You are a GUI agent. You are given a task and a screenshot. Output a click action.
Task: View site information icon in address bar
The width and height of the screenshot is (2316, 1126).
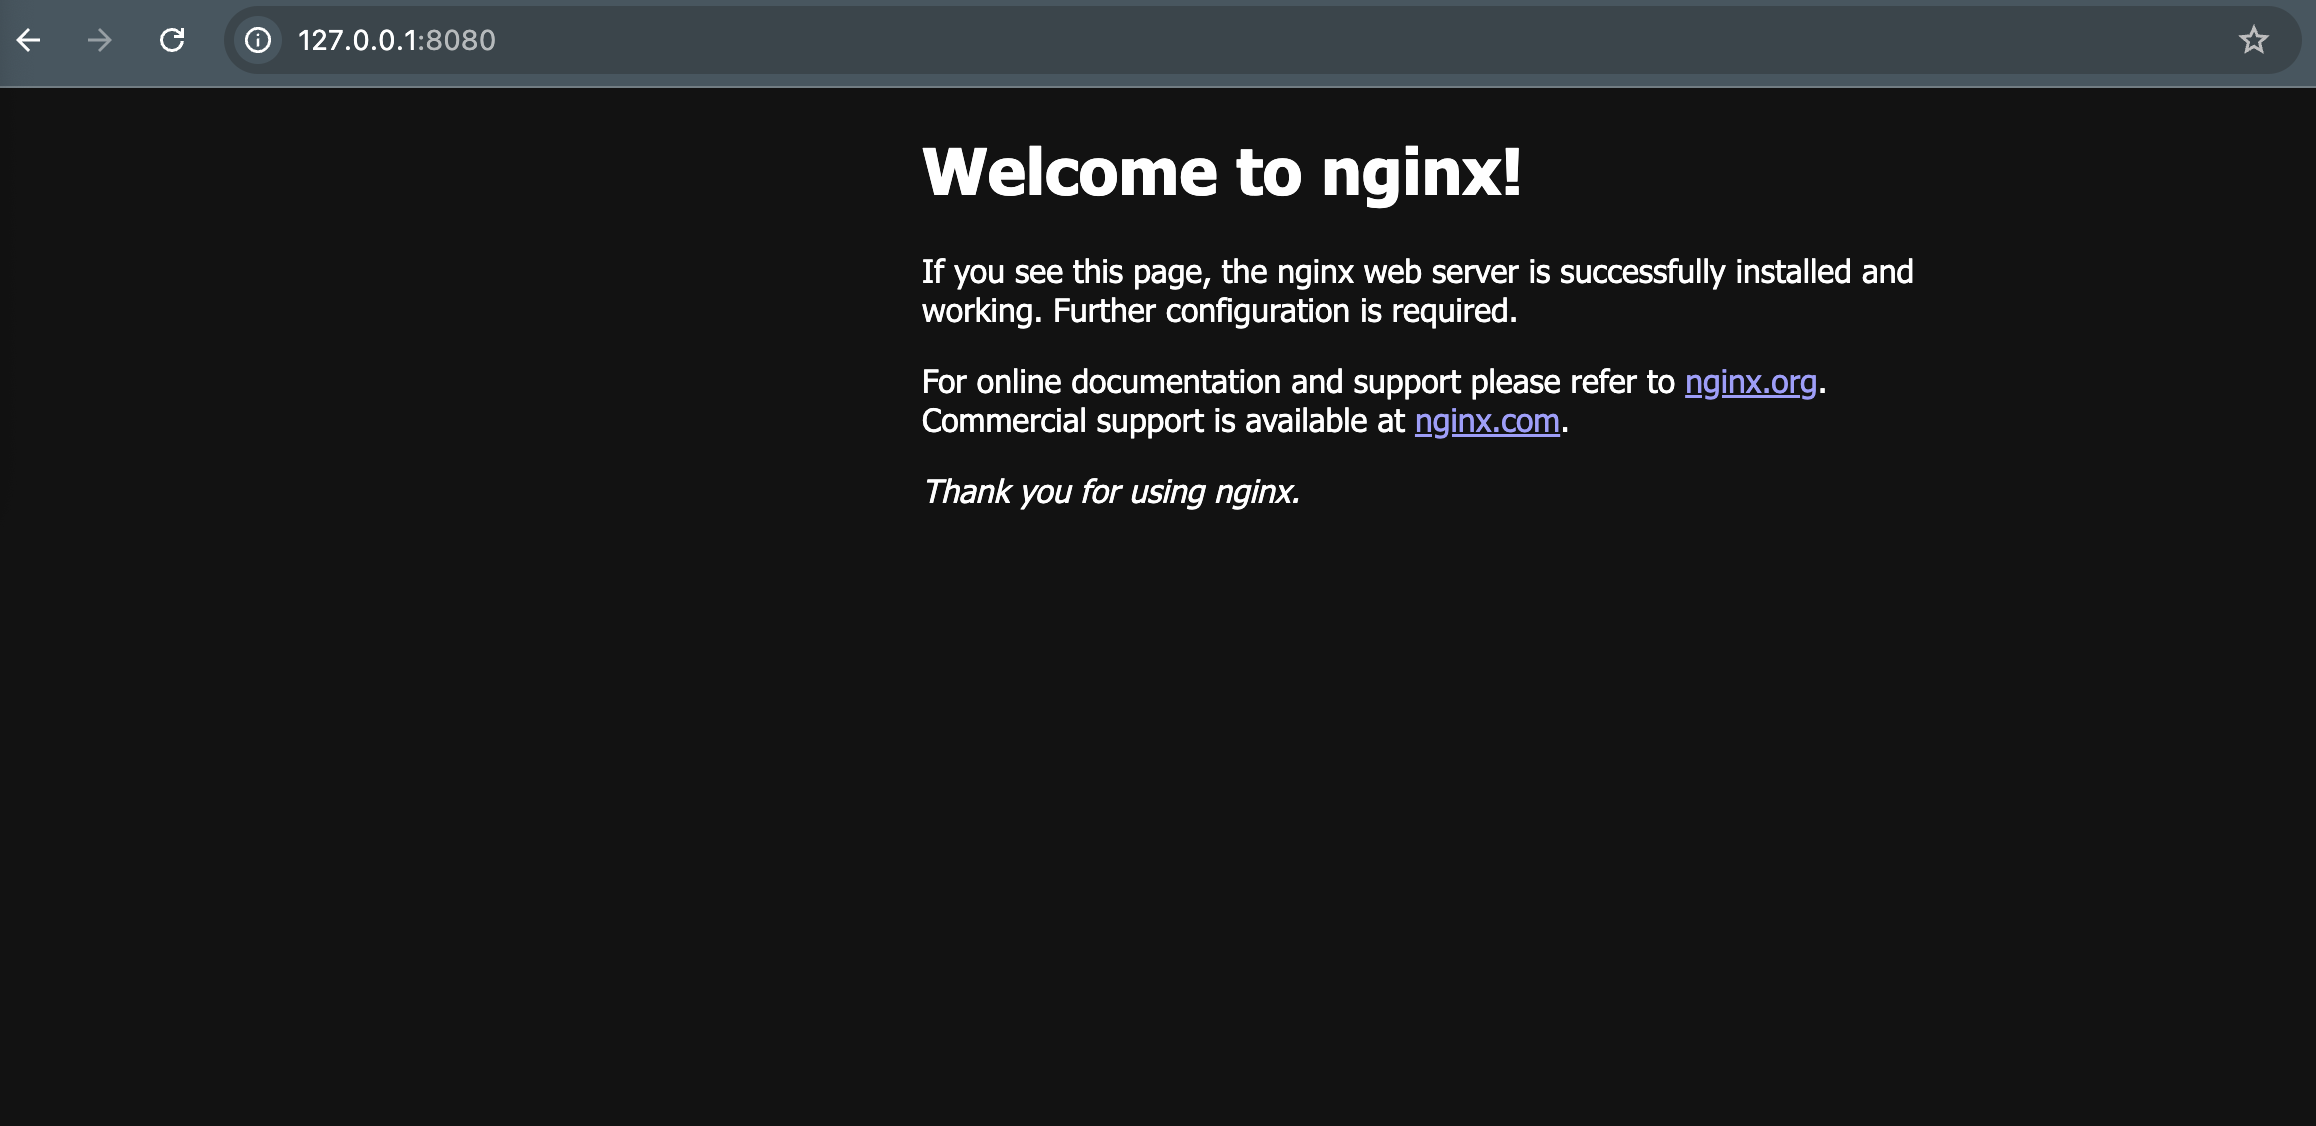pyautogui.click(x=258, y=40)
